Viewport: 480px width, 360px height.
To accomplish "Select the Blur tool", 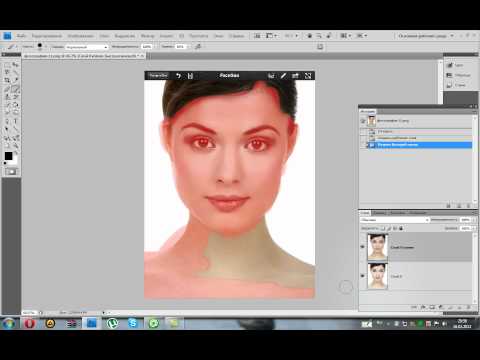I will (x=7, y=113).
